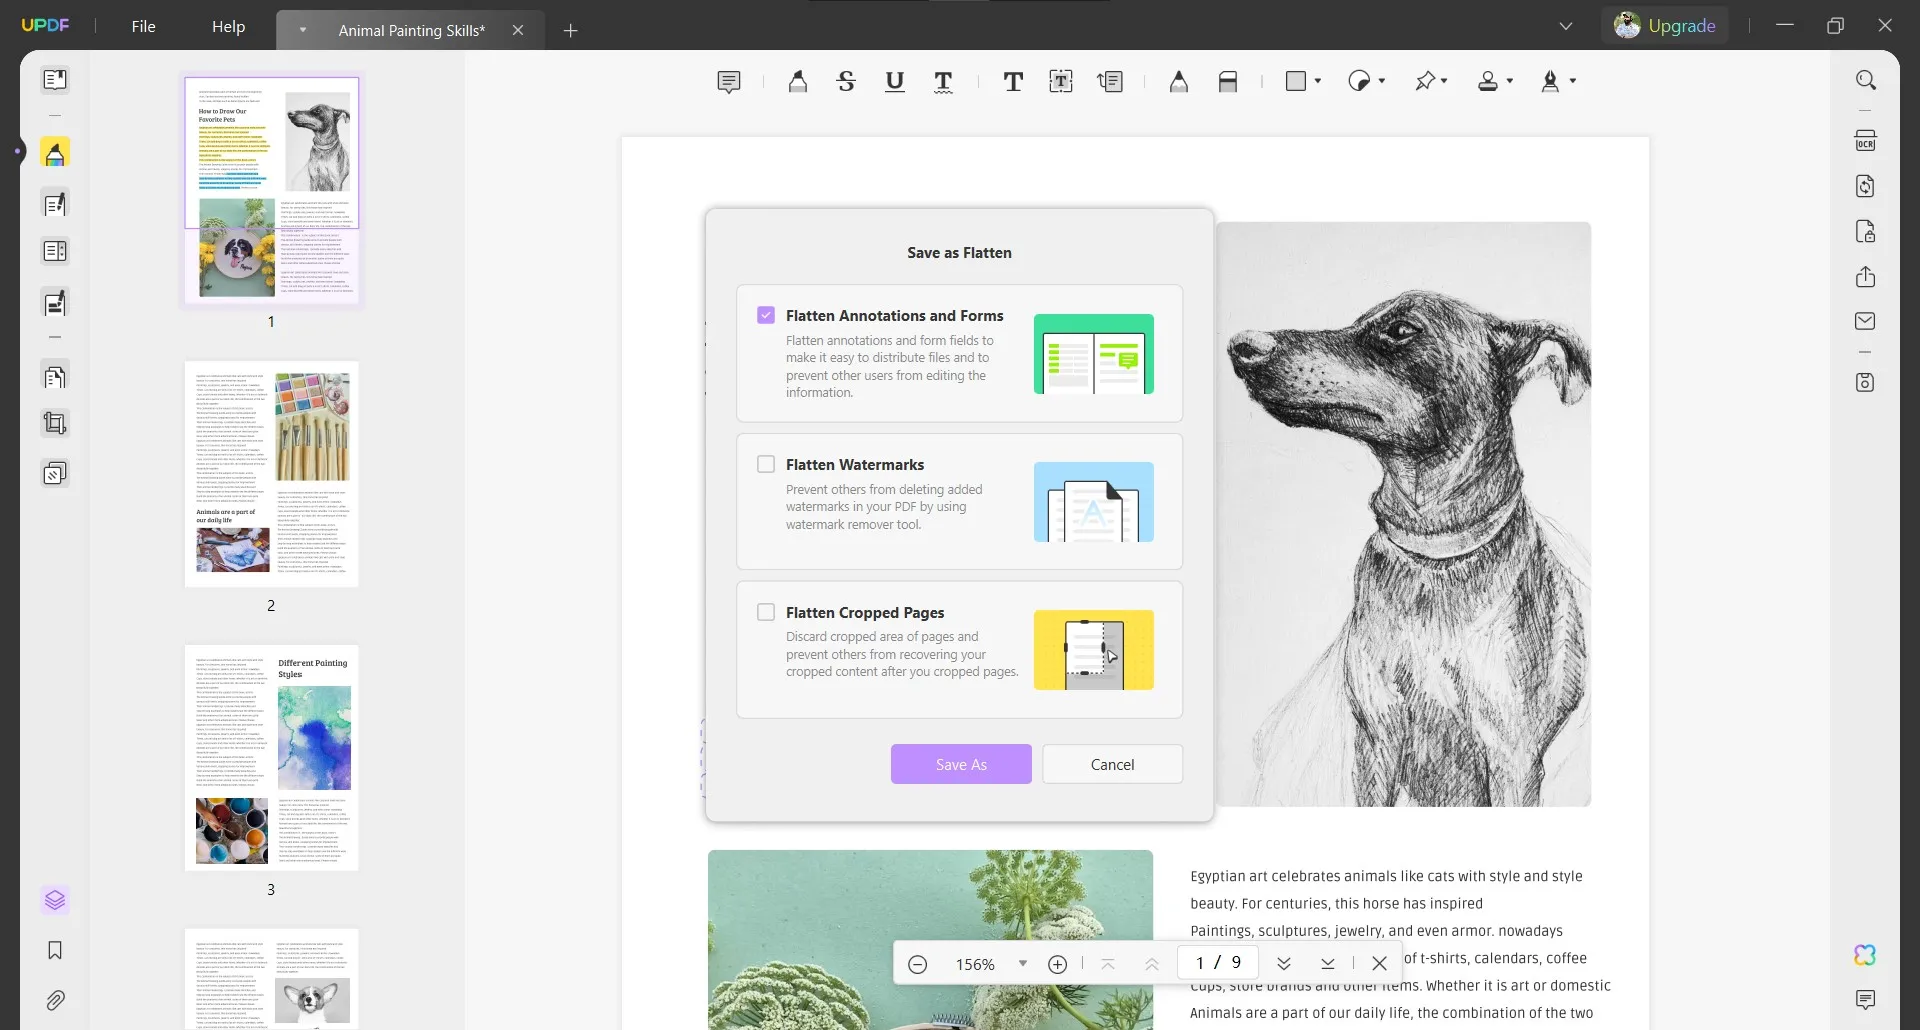
Task: Check the Flatten Cropped Pages option
Action: tap(766, 611)
